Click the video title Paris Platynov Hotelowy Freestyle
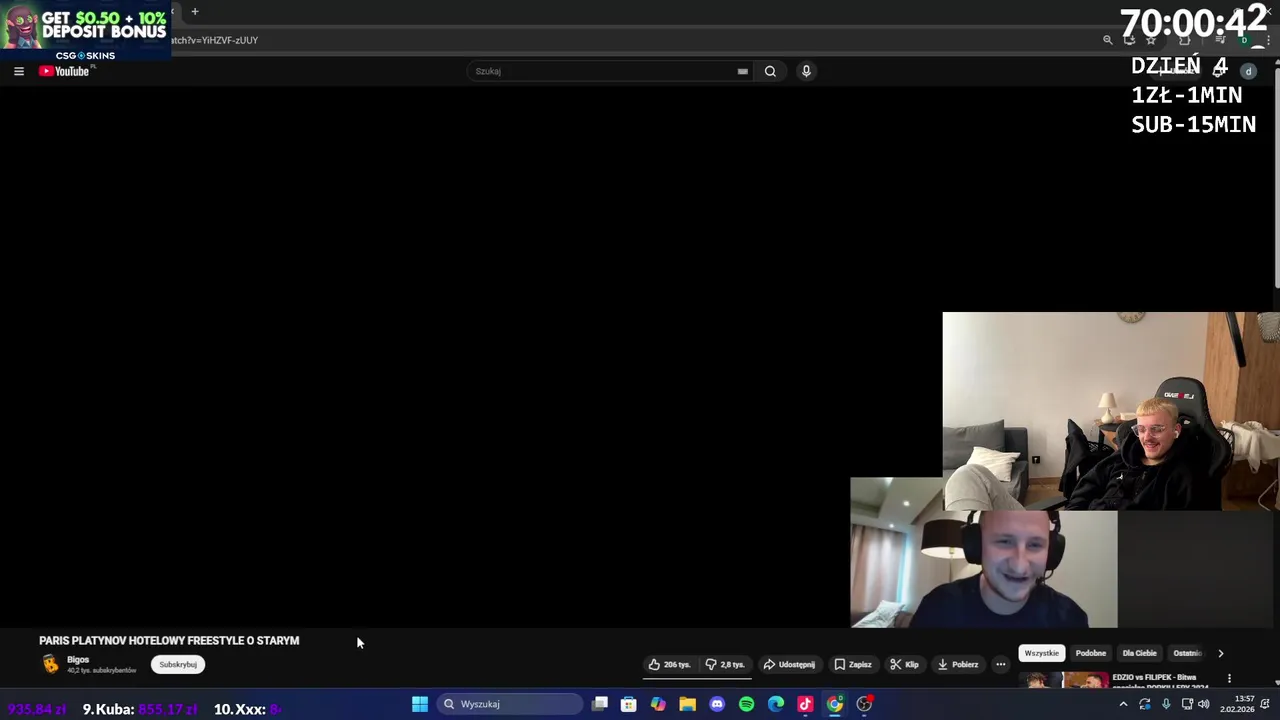The width and height of the screenshot is (1280, 720). (169, 640)
